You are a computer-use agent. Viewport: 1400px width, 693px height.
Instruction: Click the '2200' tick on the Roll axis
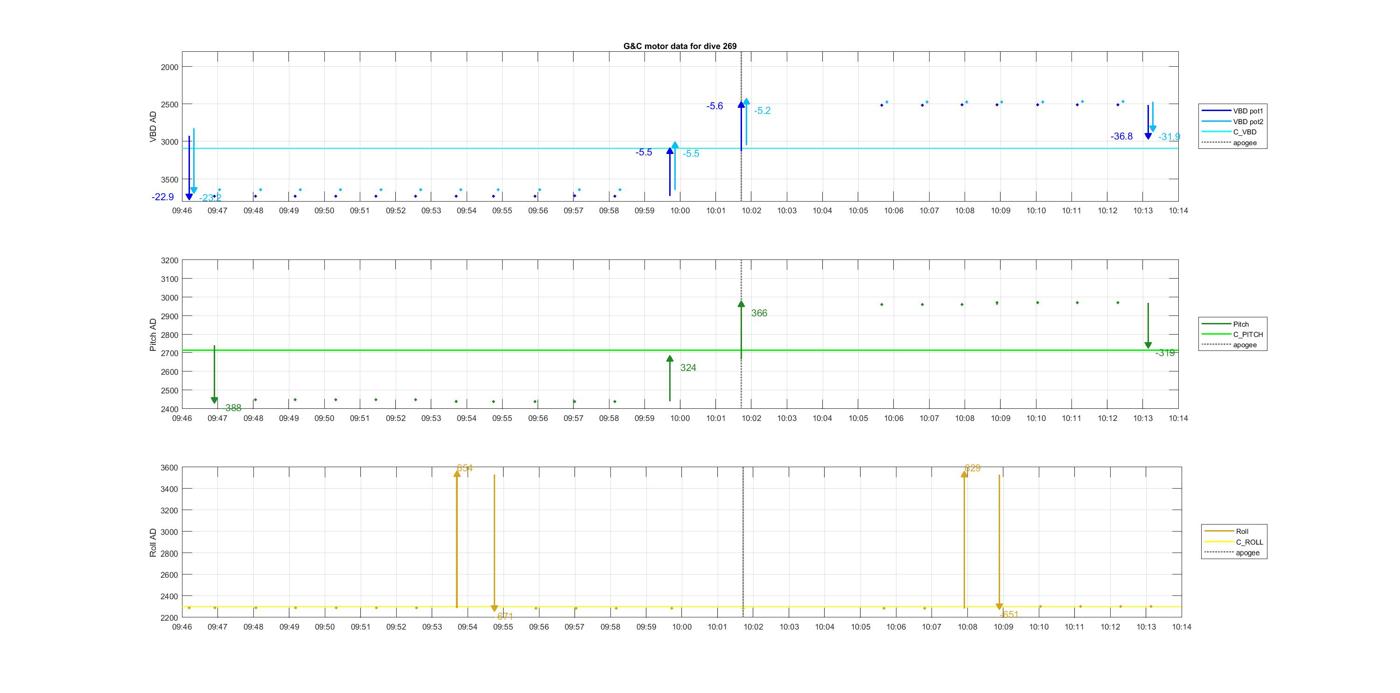pos(169,617)
